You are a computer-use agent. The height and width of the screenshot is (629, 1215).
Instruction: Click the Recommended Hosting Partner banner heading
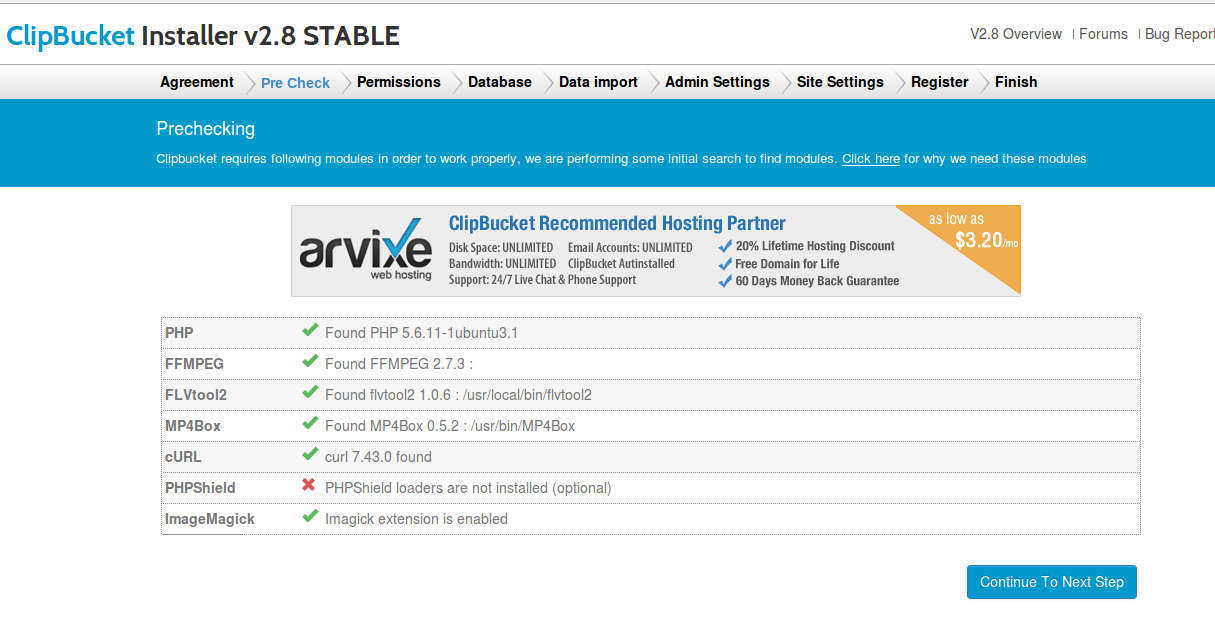(x=617, y=223)
